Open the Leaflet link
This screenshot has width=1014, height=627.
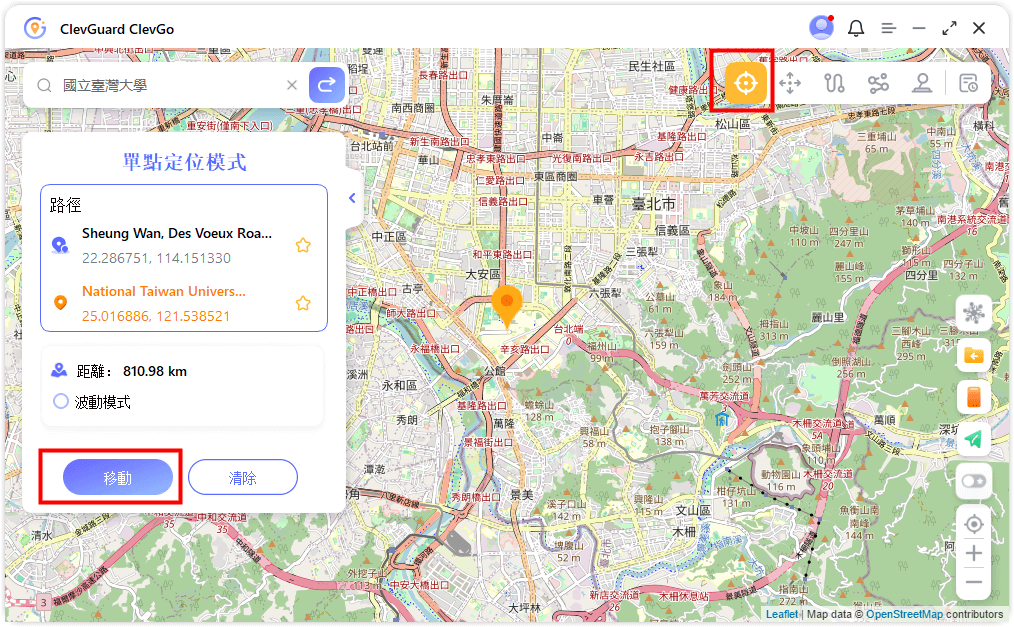(x=782, y=614)
